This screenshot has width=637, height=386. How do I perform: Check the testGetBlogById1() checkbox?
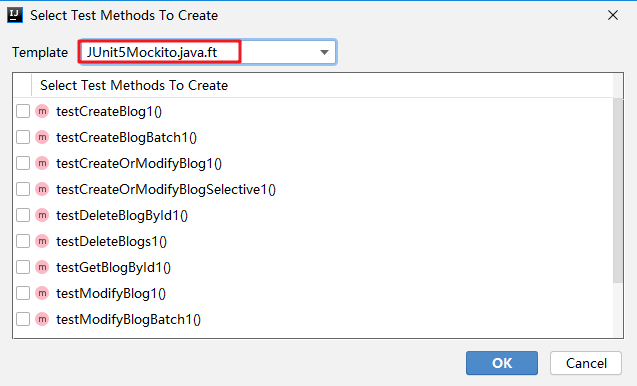pos(23,267)
